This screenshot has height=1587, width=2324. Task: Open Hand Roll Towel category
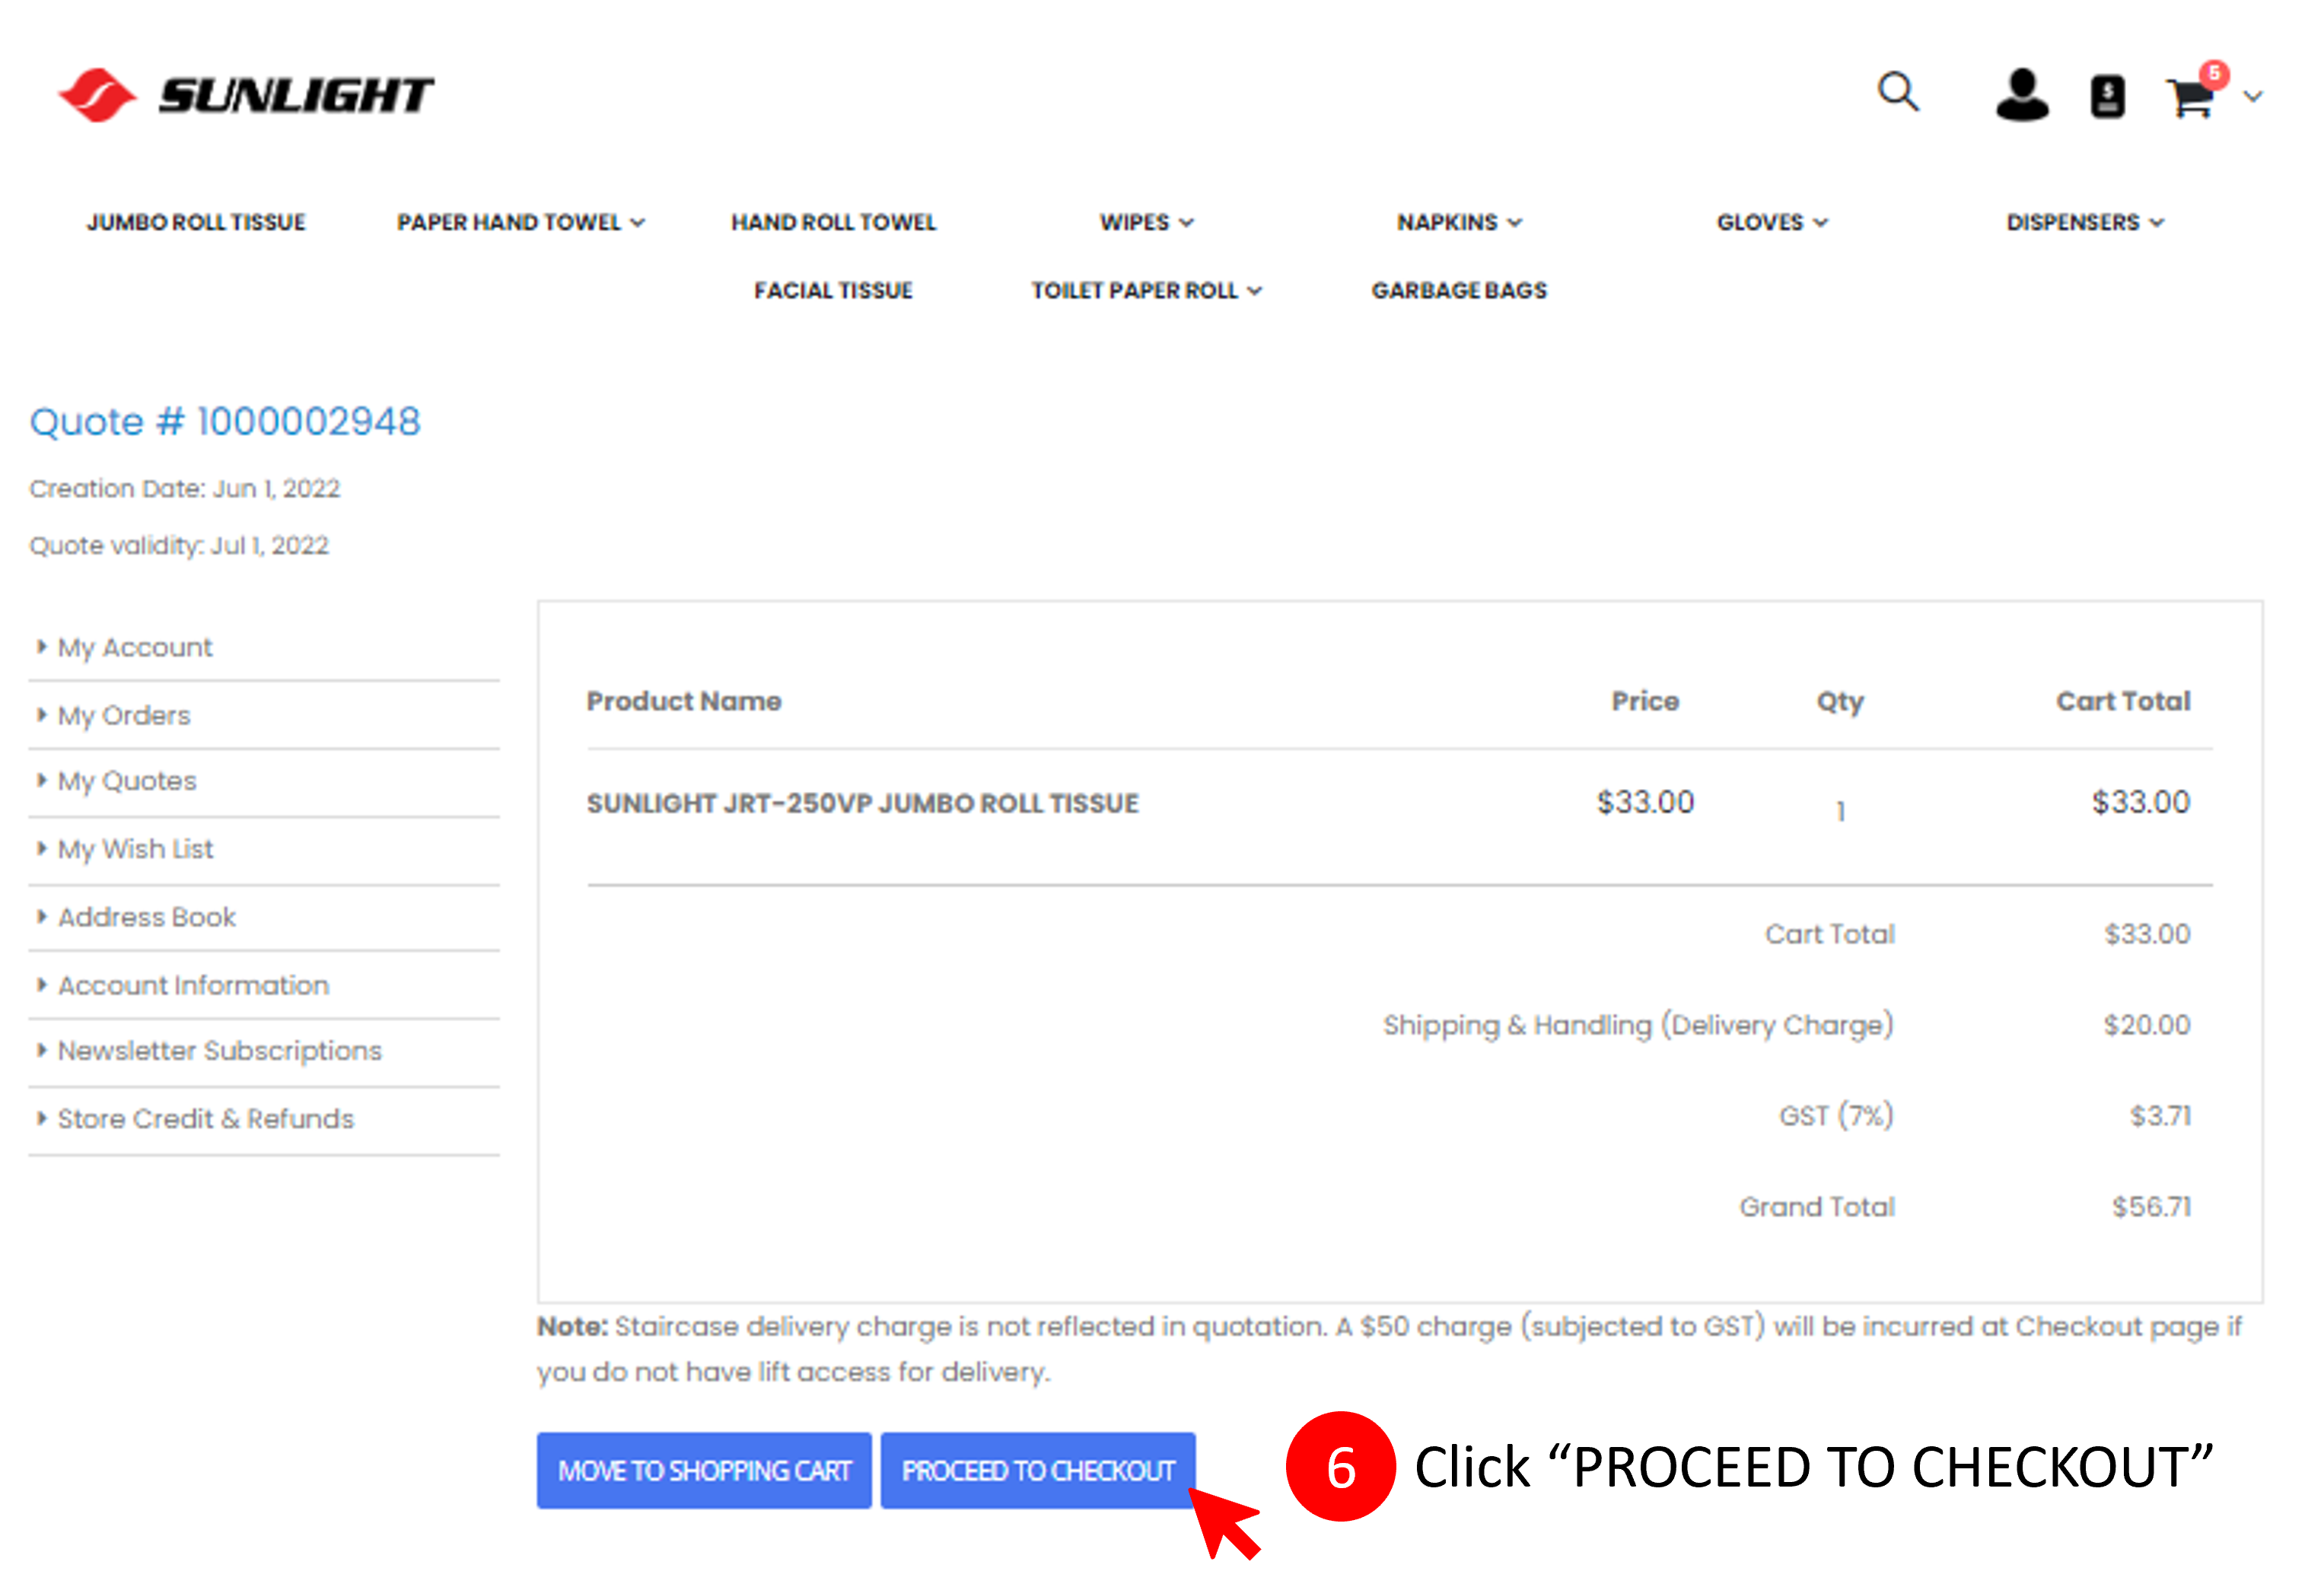[833, 222]
